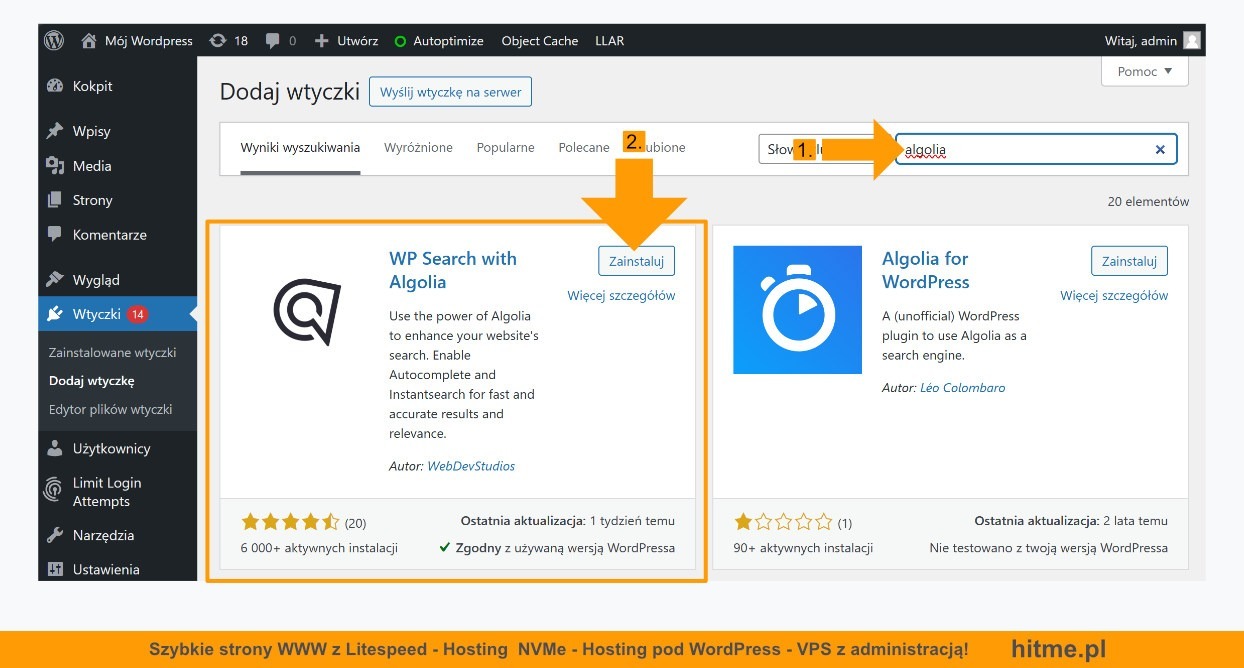
Task: Expand the Pomoc help dropdown
Action: pyautogui.click(x=1144, y=72)
